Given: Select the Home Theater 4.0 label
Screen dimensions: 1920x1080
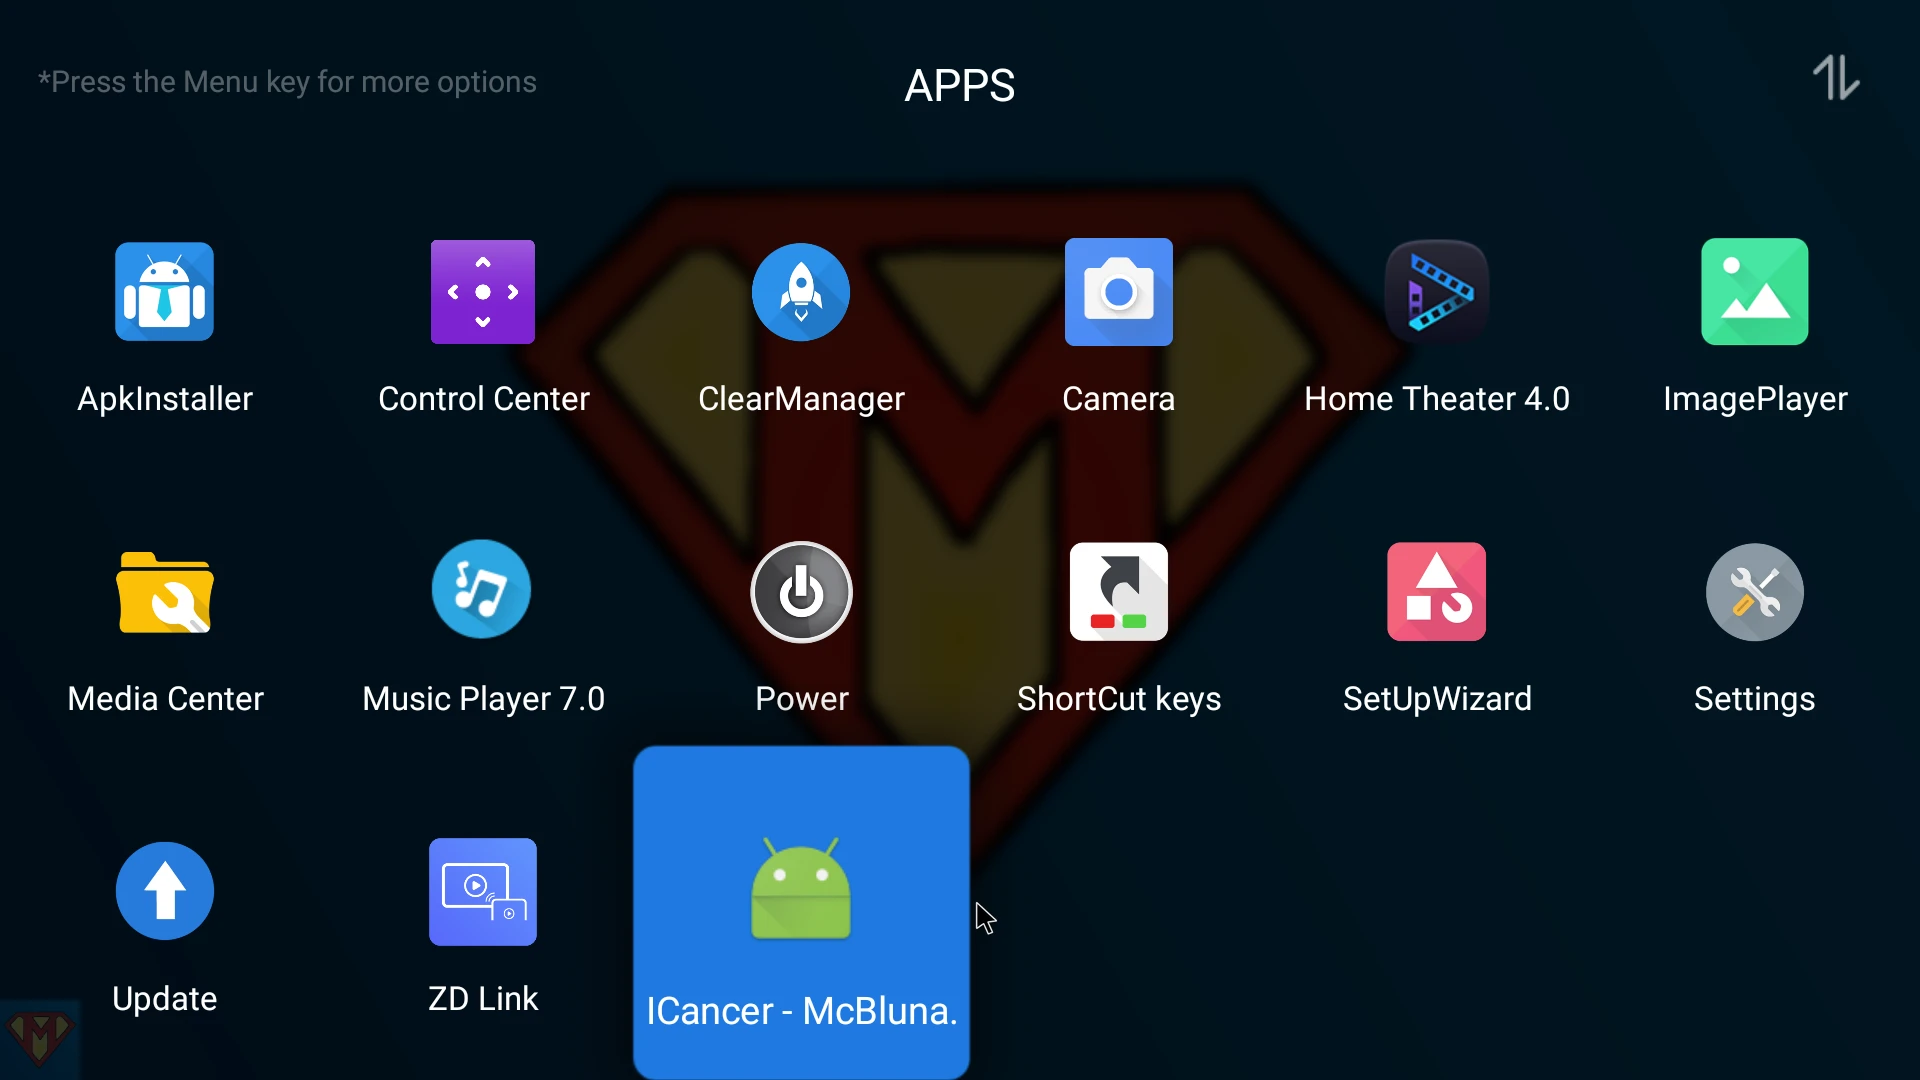Looking at the screenshot, I should pyautogui.click(x=1437, y=399).
